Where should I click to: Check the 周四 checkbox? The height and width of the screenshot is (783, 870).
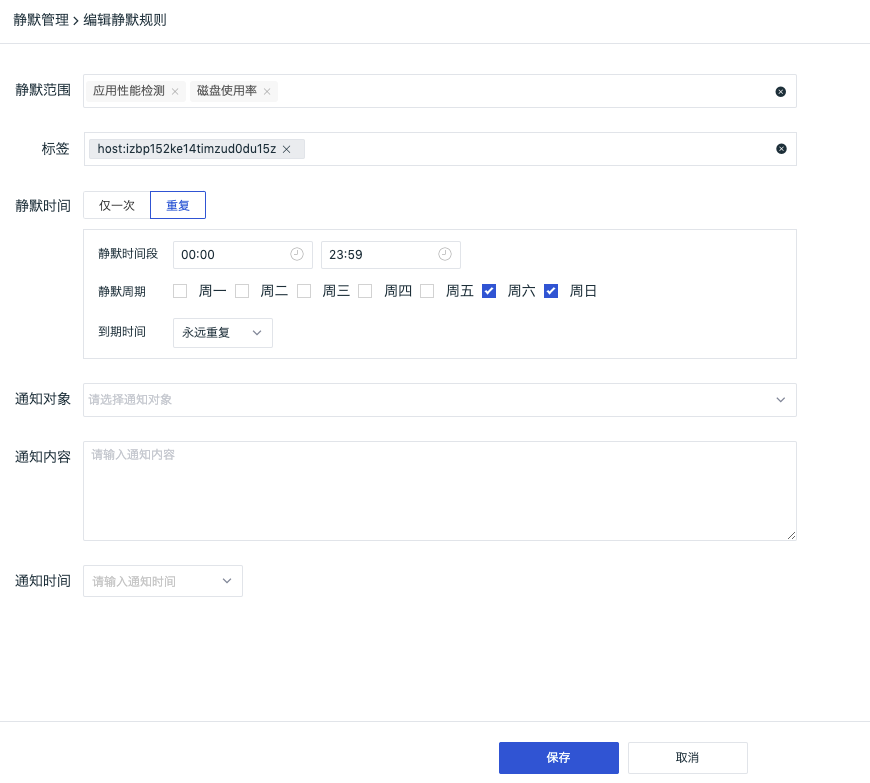point(365,291)
